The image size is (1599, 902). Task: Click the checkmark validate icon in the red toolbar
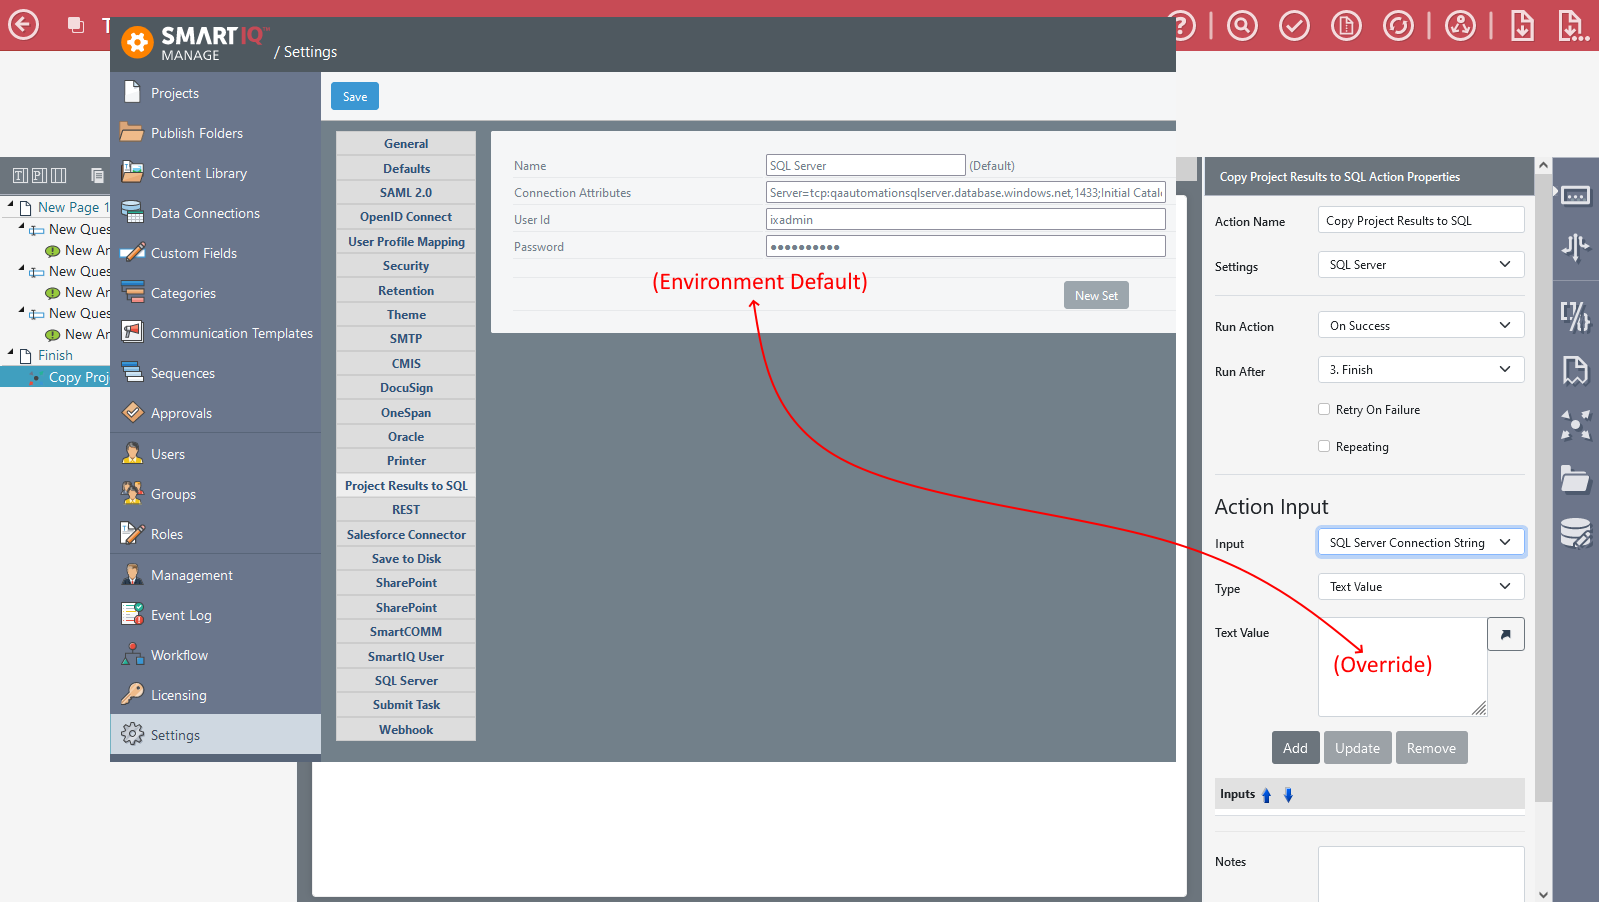coord(1294,25)
